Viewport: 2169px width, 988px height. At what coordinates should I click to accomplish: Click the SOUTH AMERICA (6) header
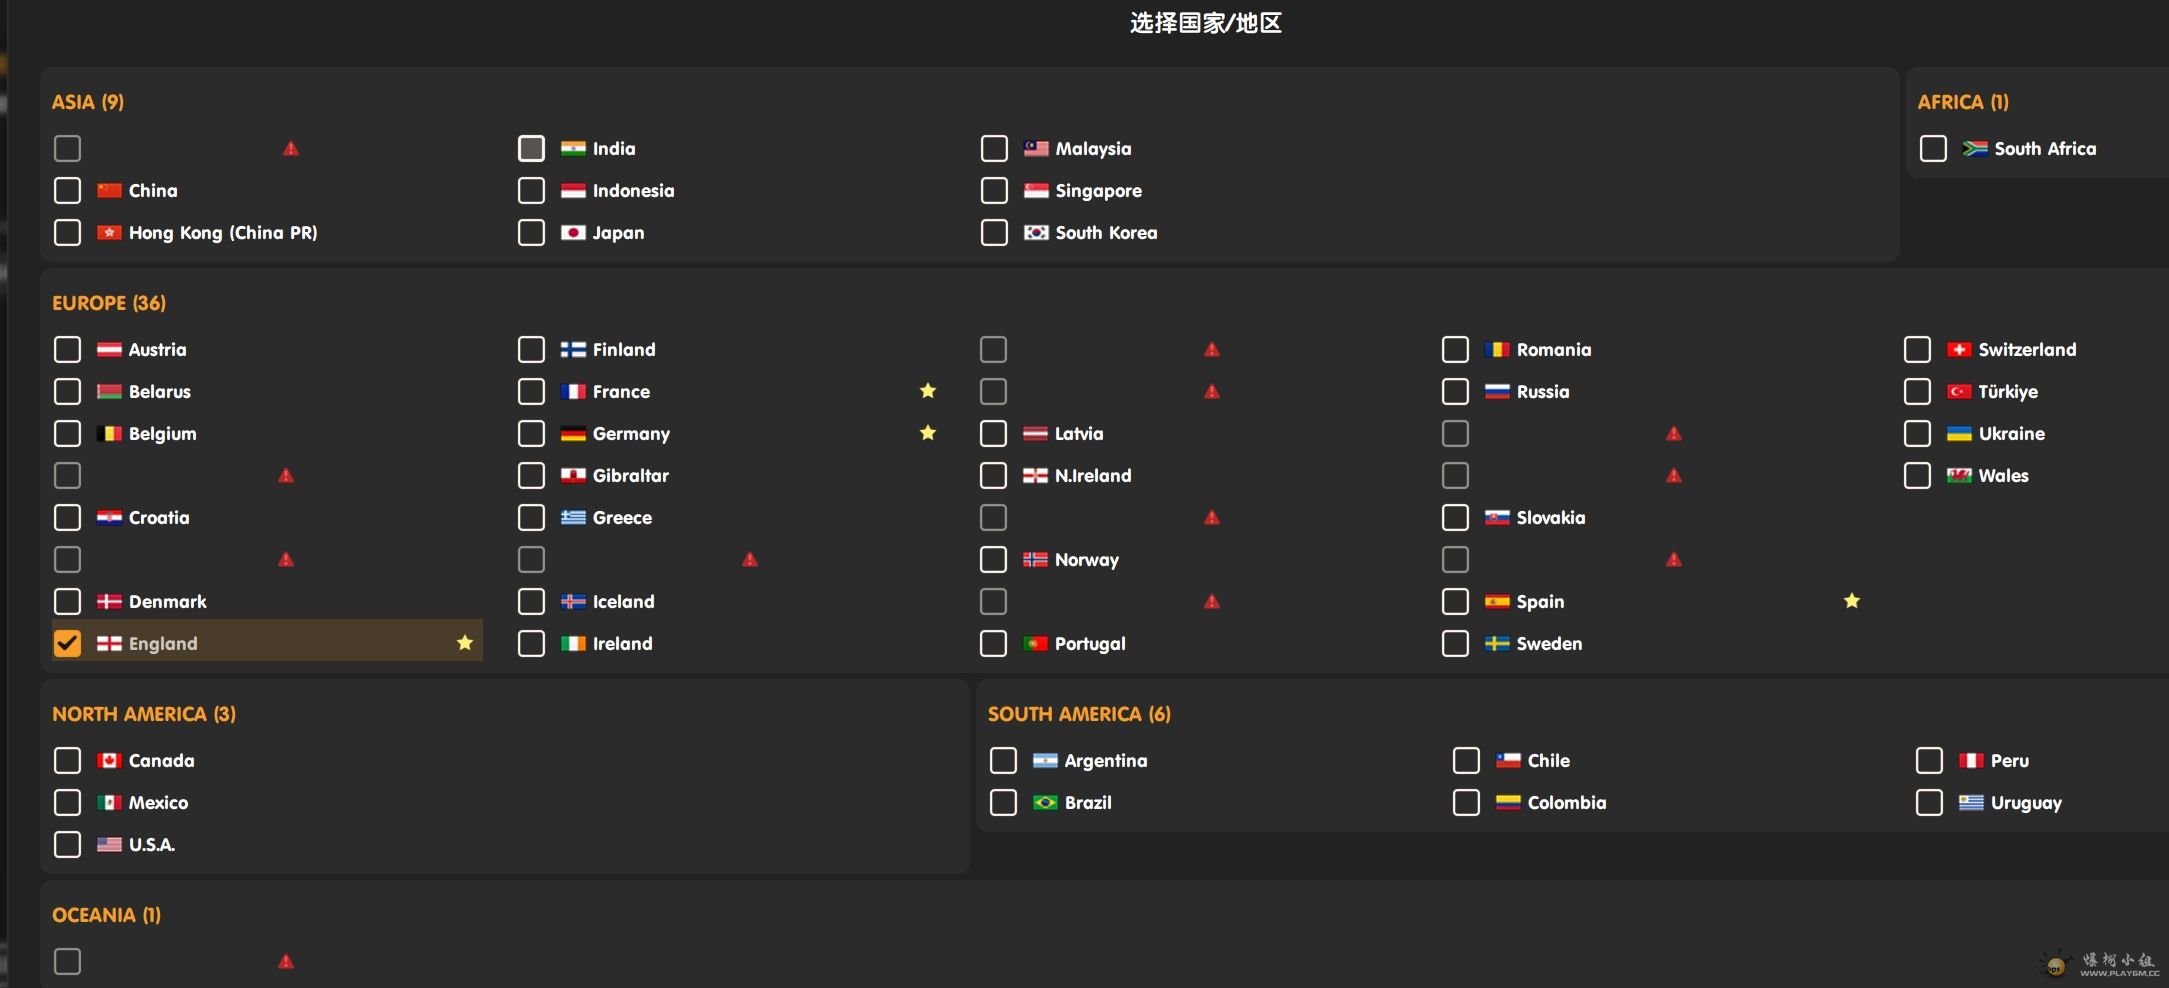pos(1079,714)
